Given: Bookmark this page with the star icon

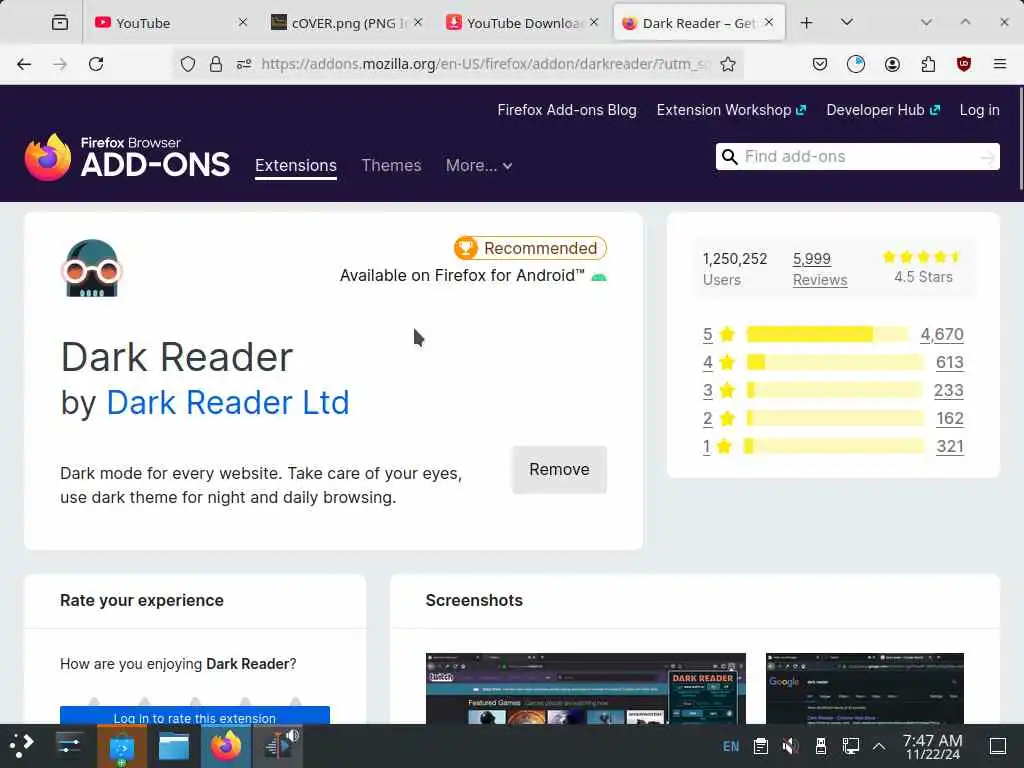Looking at the screenshot, I should (x=728, y=64).
